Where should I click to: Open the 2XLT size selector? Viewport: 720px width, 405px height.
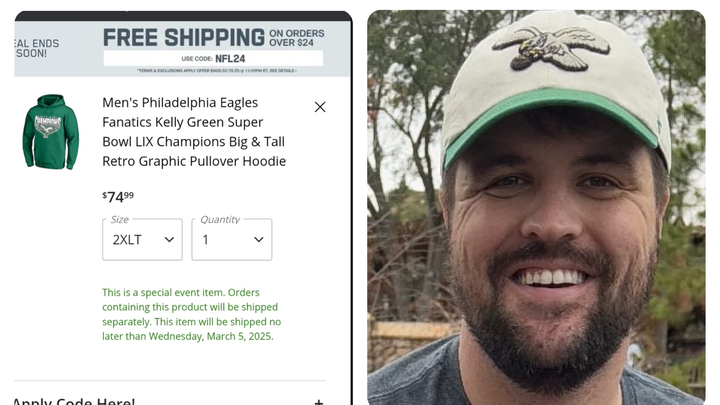pyautogui.click(x=142, y=240)
